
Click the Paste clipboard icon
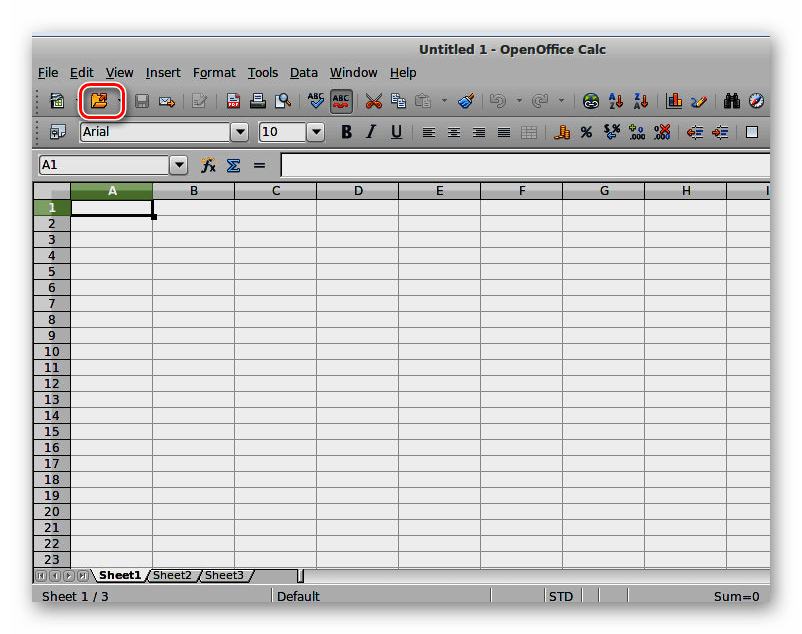point(423,101)
